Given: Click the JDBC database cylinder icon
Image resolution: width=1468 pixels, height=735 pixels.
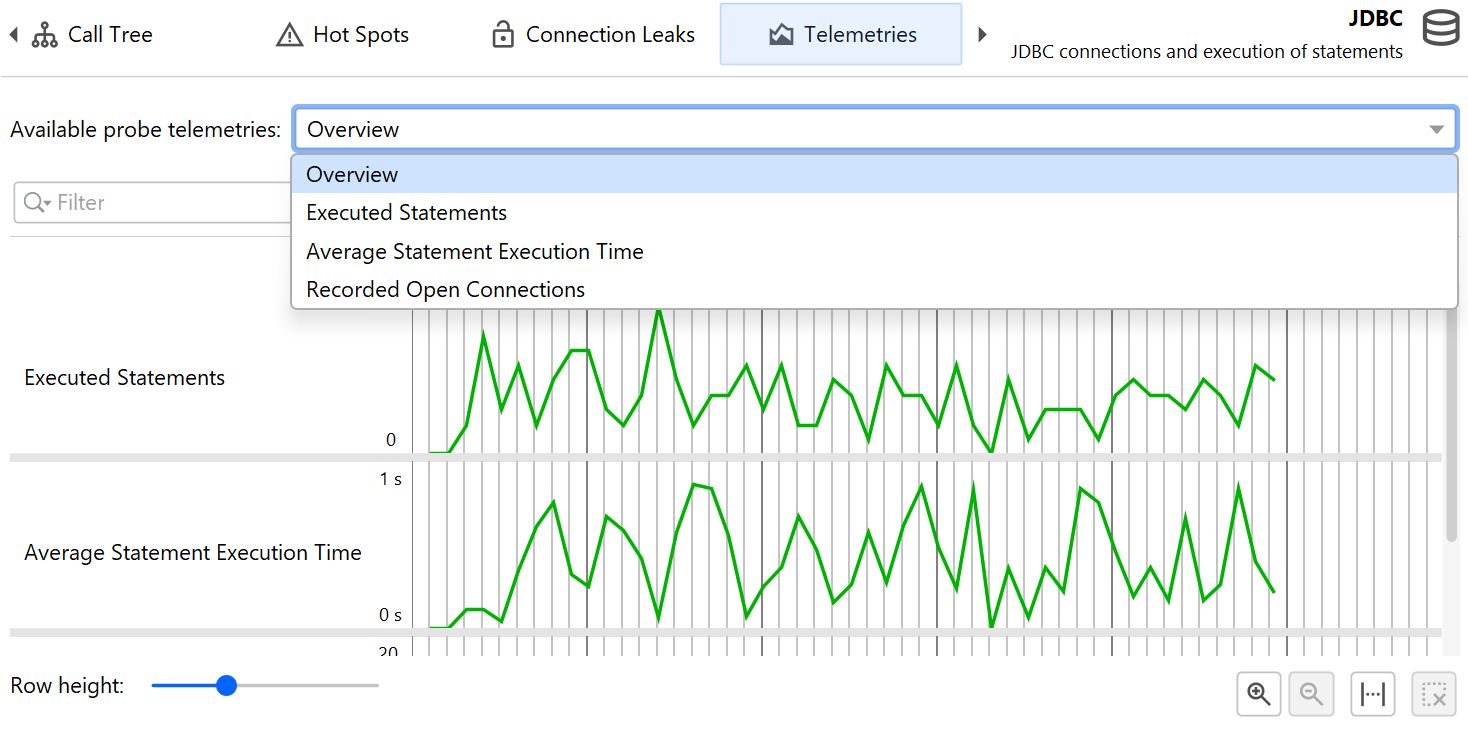Looking at the screenshot, I should pos(1440,30).
